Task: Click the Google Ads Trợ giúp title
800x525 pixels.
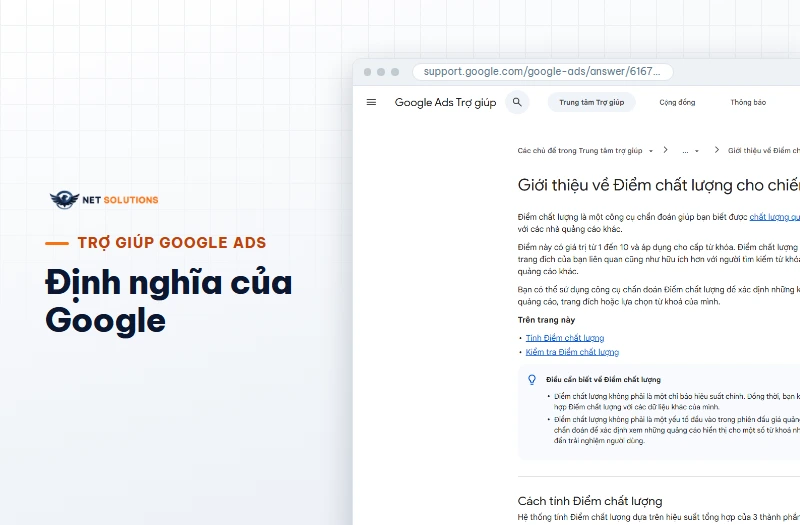Action: point(445,103)
